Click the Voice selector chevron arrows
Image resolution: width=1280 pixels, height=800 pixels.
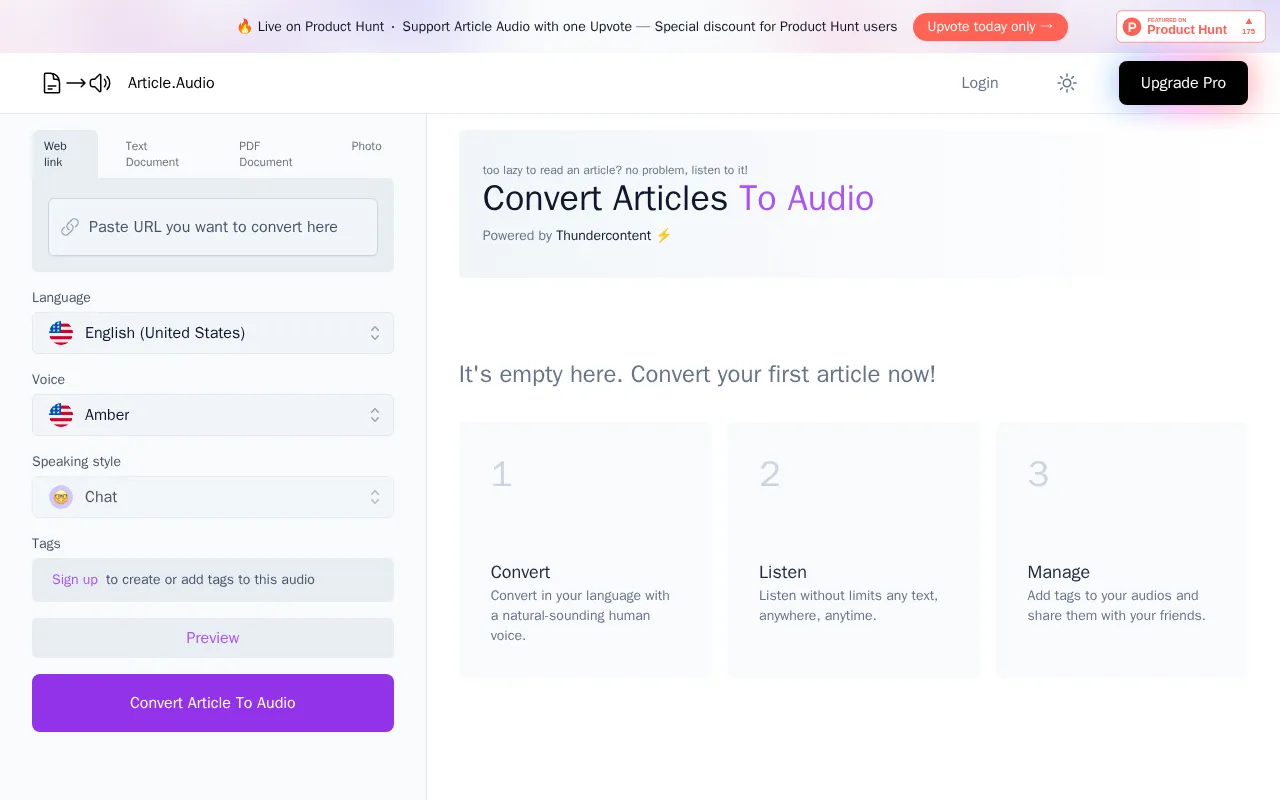pyautogui.click(x=375, y=415)
